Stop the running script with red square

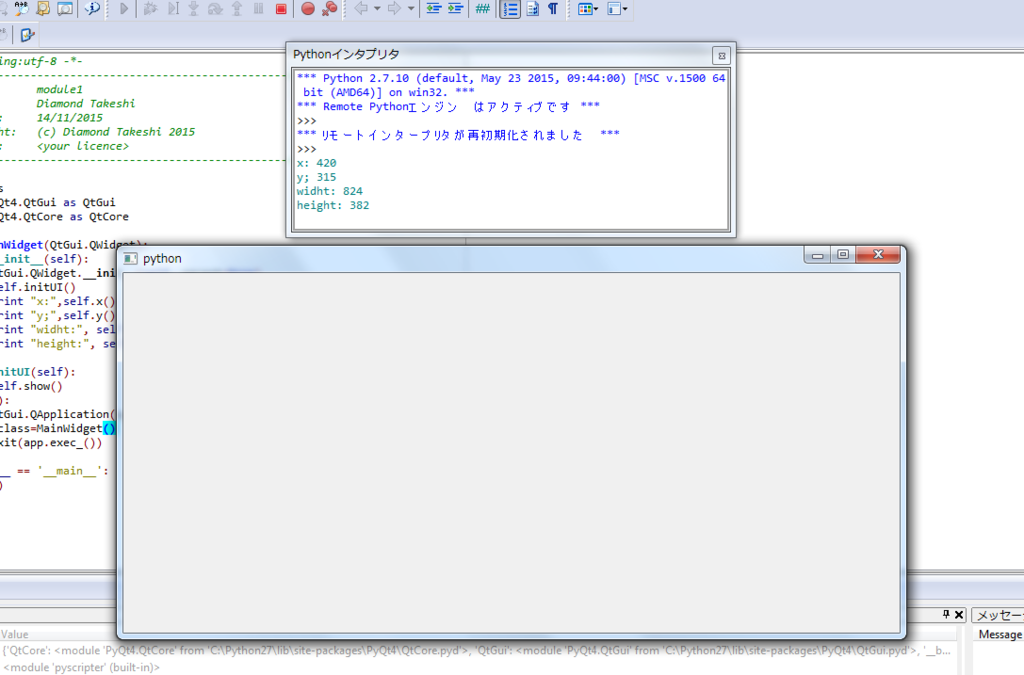(281, 8)
